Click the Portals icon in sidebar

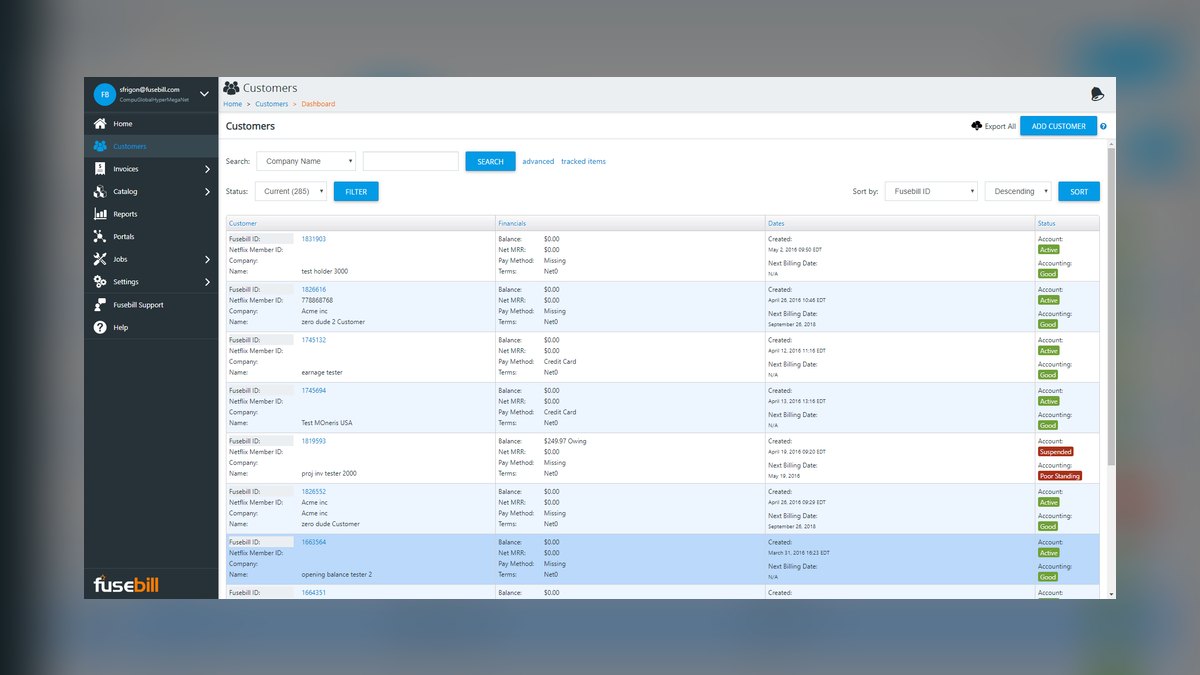100,237
